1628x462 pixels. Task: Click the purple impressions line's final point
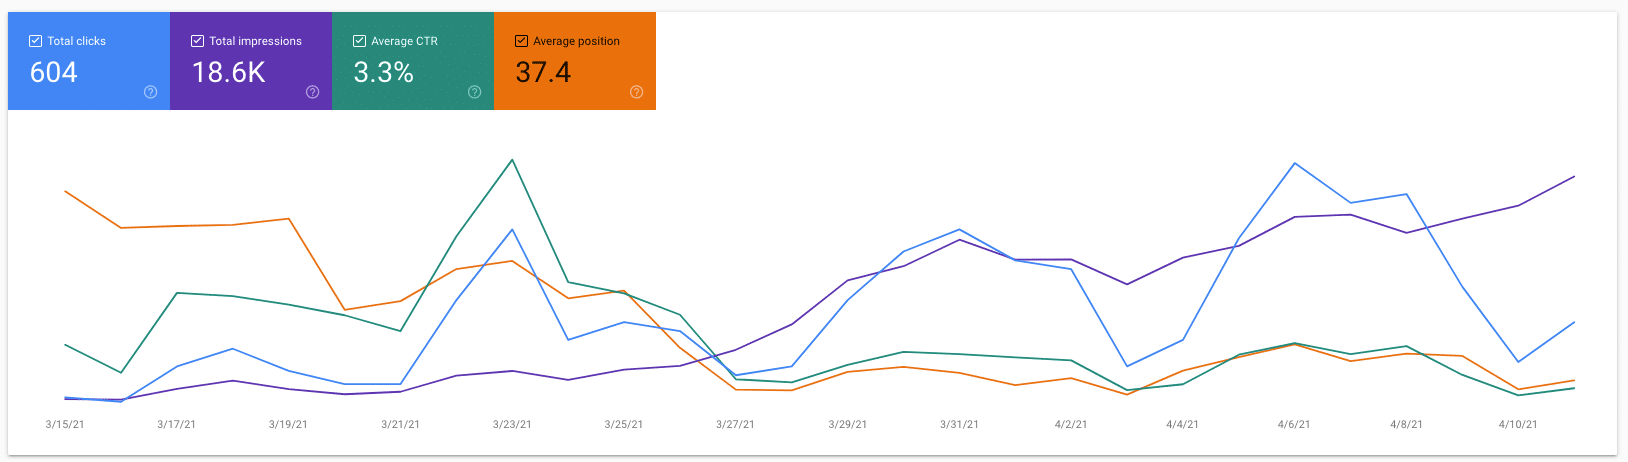1574,177
